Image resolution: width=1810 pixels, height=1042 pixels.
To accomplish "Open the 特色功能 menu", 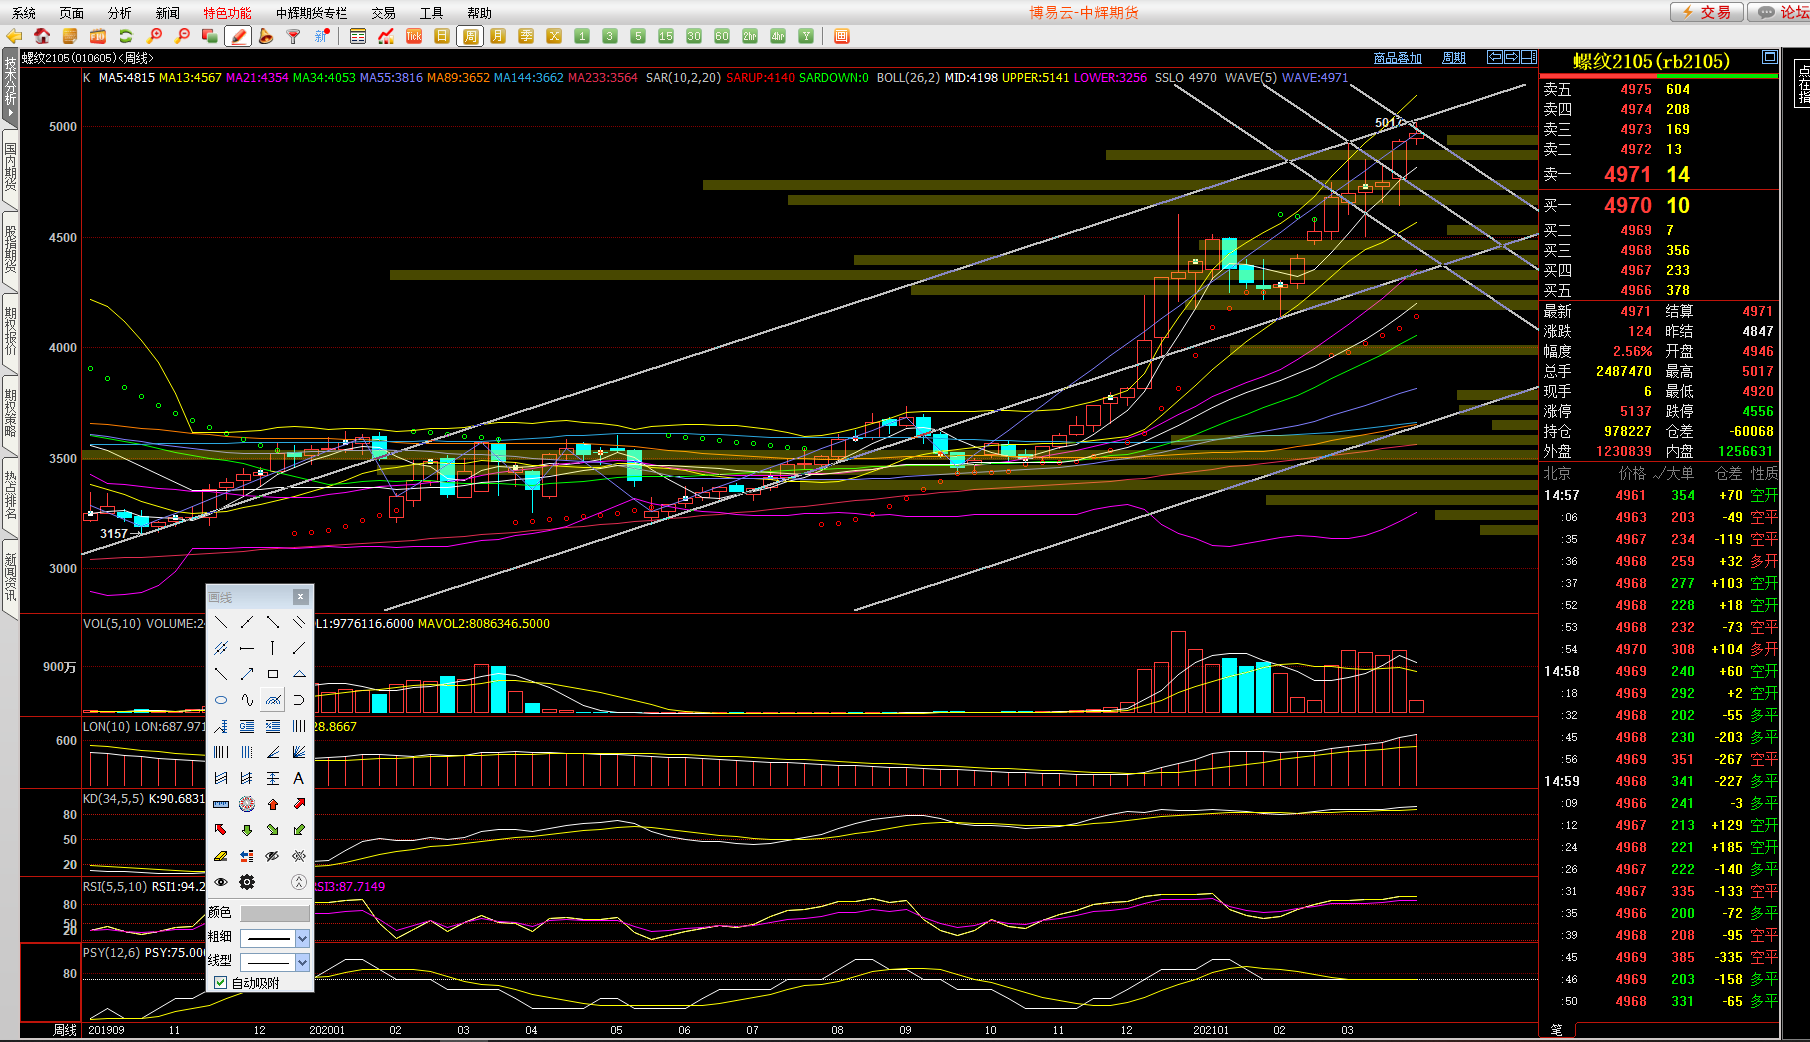I will pyautogui.click(x=227, y=13).
